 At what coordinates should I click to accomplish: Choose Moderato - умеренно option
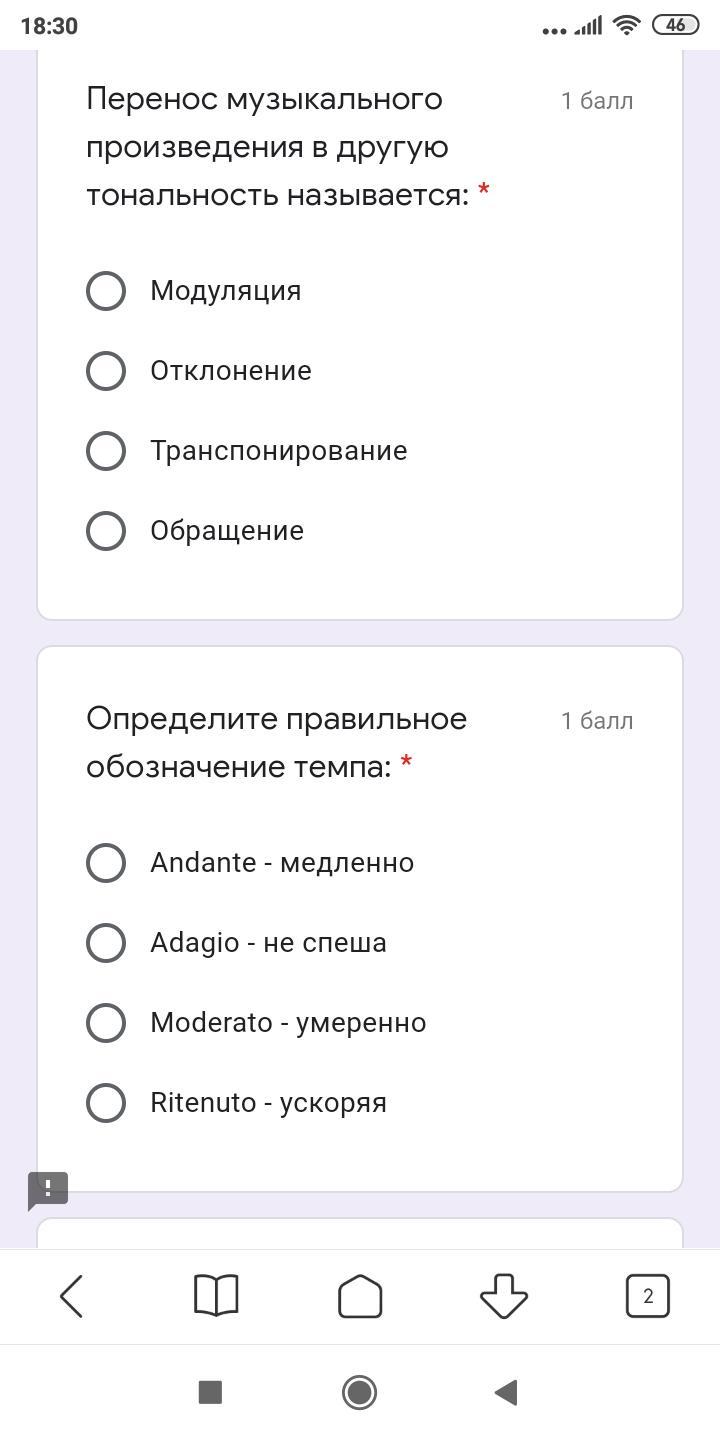point(106,1023)
